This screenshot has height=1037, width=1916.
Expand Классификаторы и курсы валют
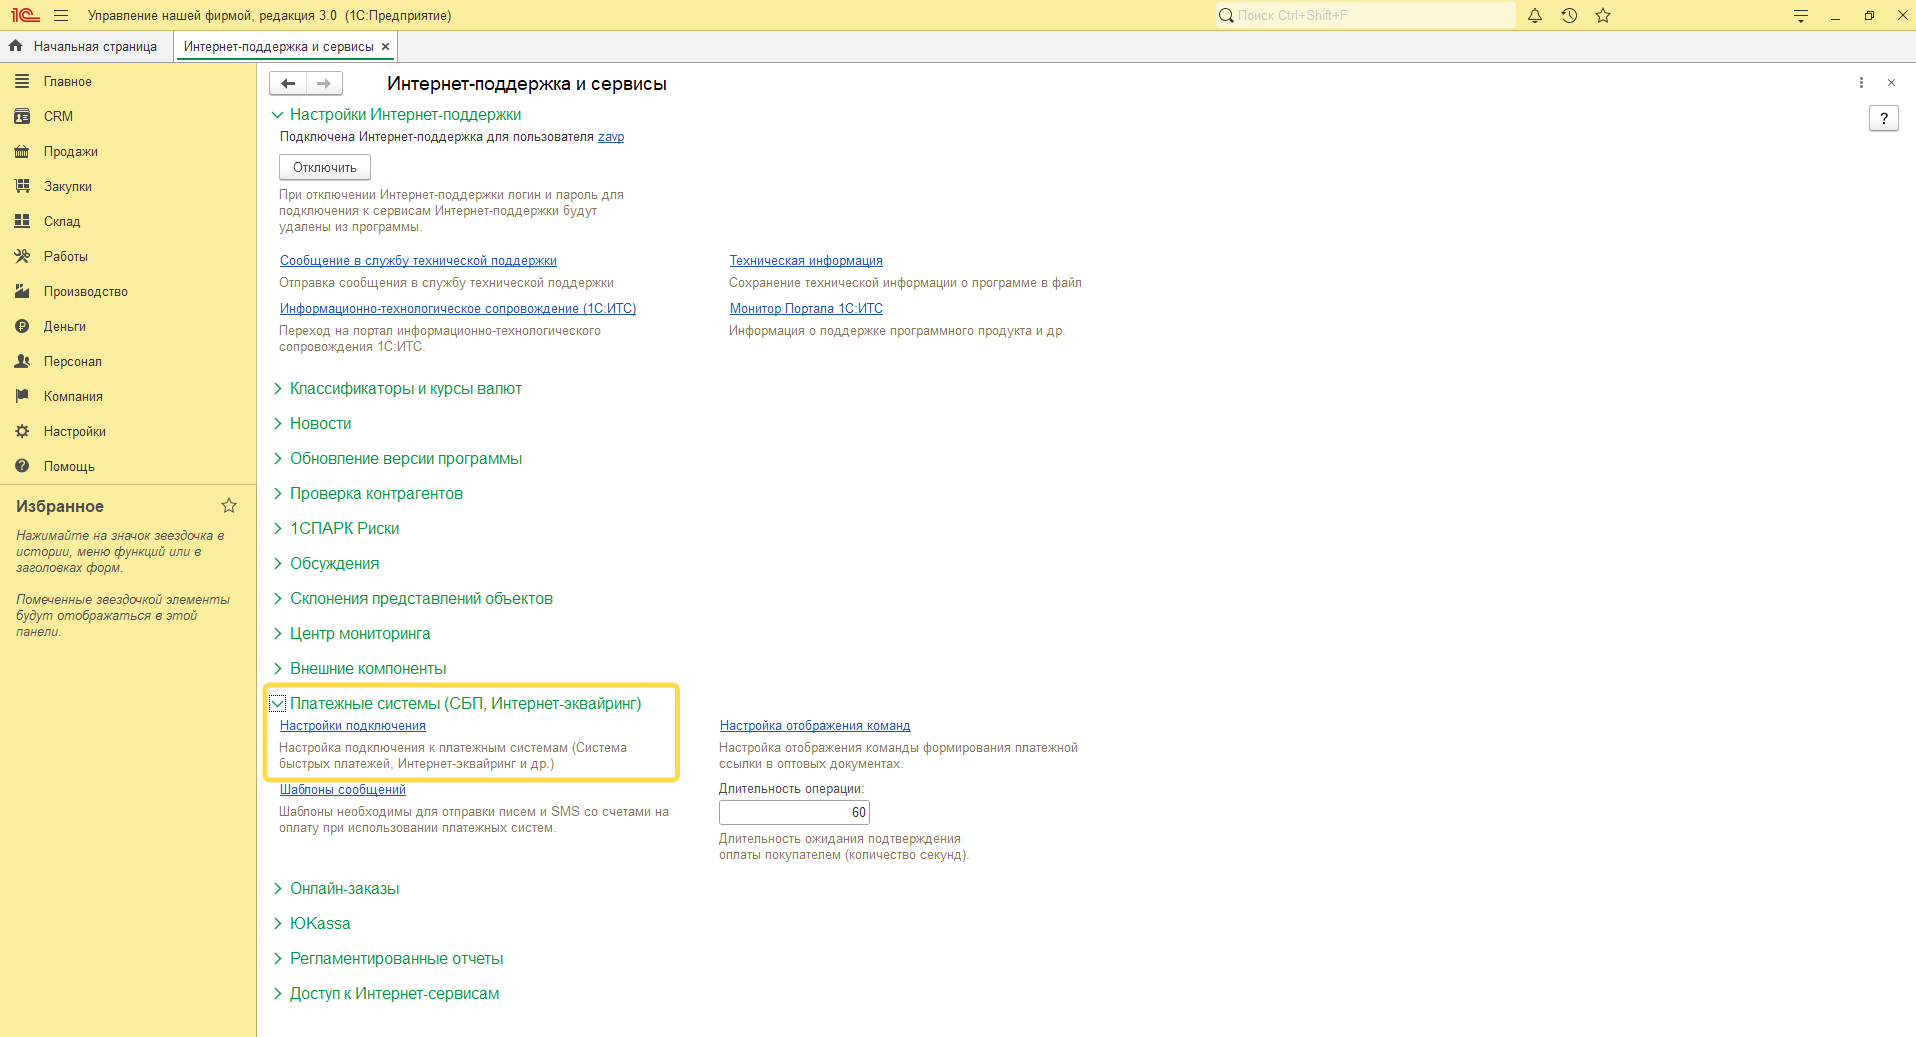point(405,389)
